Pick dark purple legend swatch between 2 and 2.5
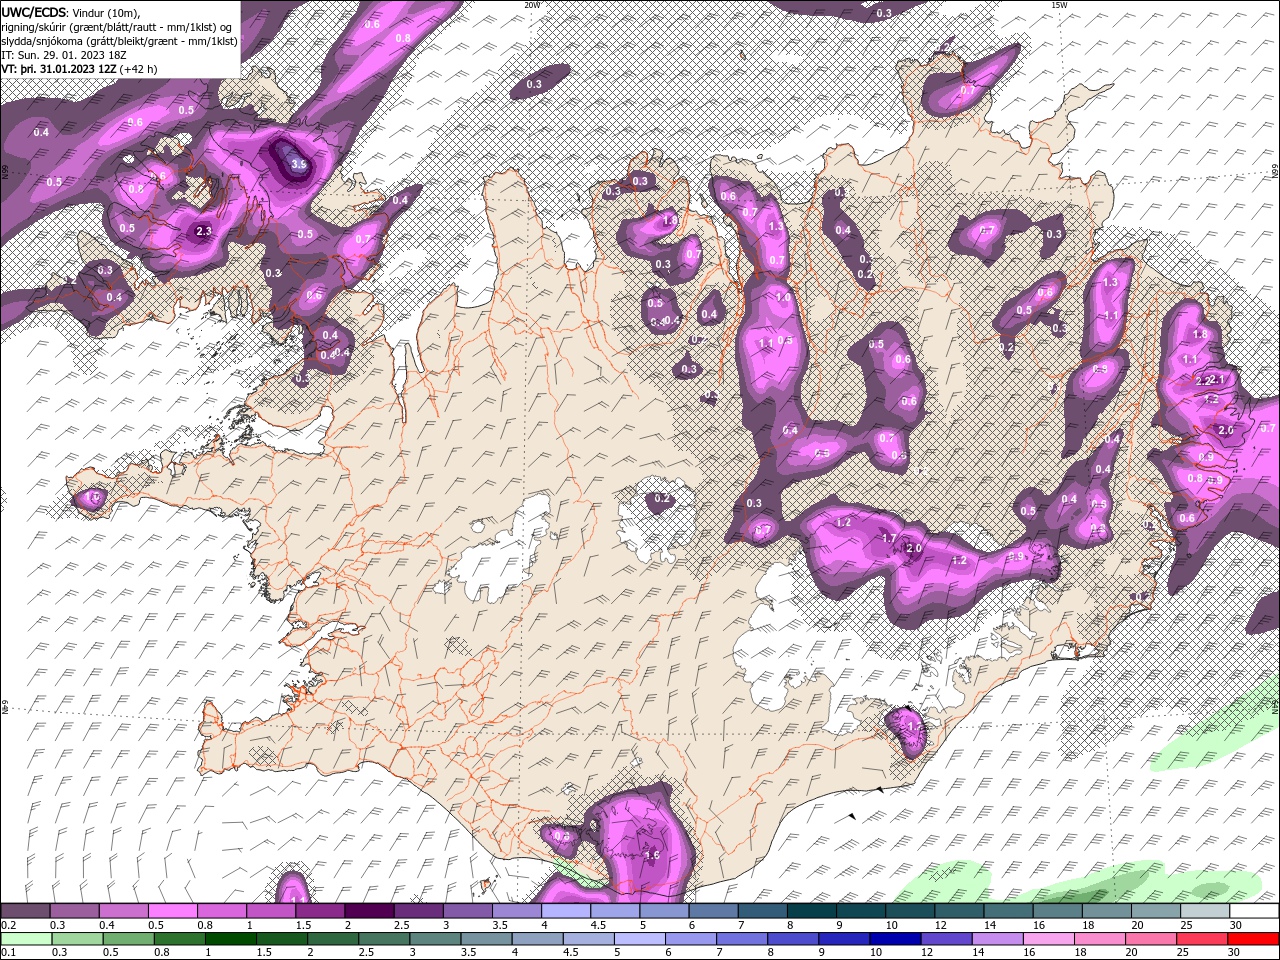 pos(369,911)
